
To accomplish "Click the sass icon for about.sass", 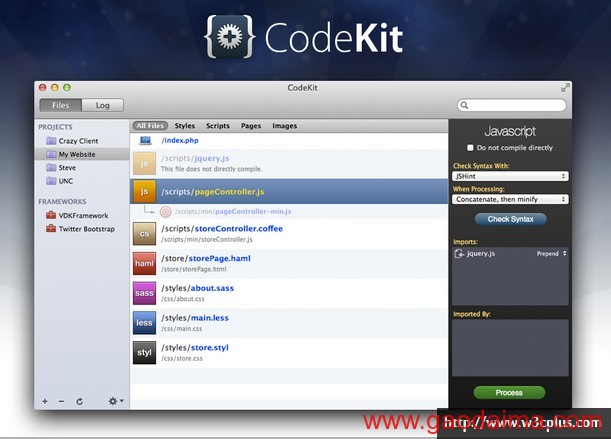I will point(144,293).
